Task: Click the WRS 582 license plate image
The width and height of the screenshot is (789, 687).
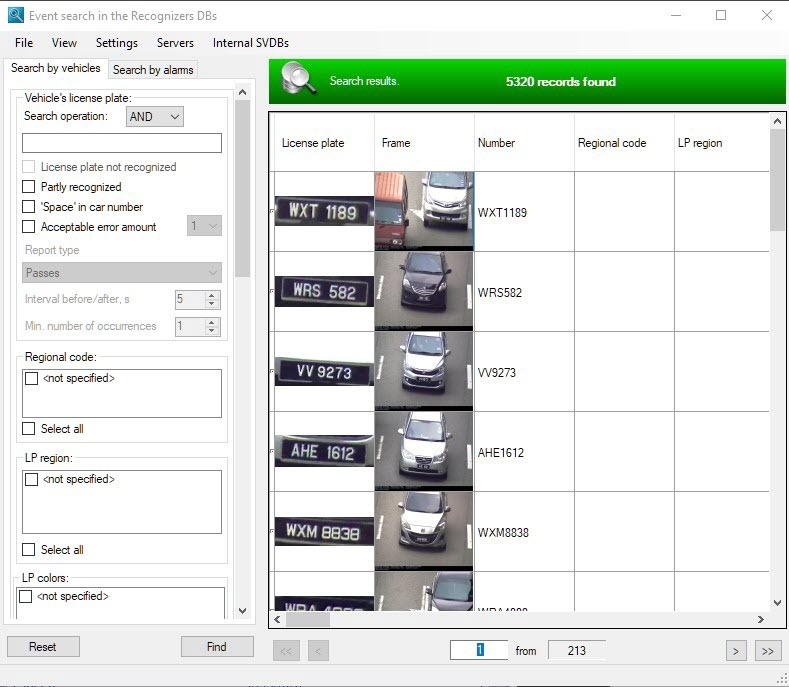Action: 324,291
